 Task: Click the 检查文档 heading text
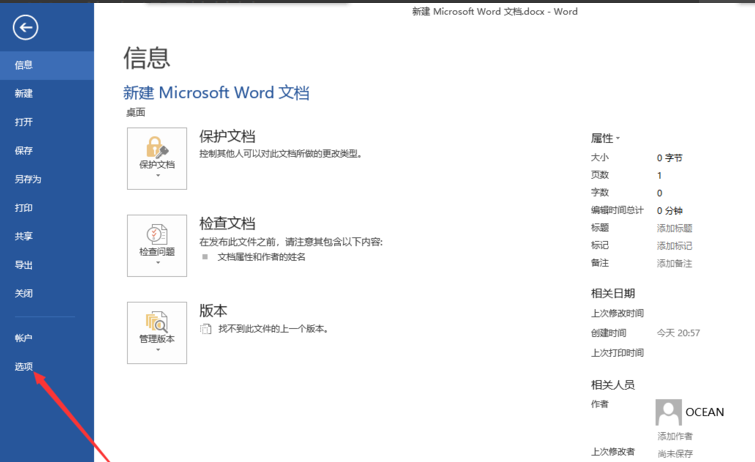tap(227, 224)
